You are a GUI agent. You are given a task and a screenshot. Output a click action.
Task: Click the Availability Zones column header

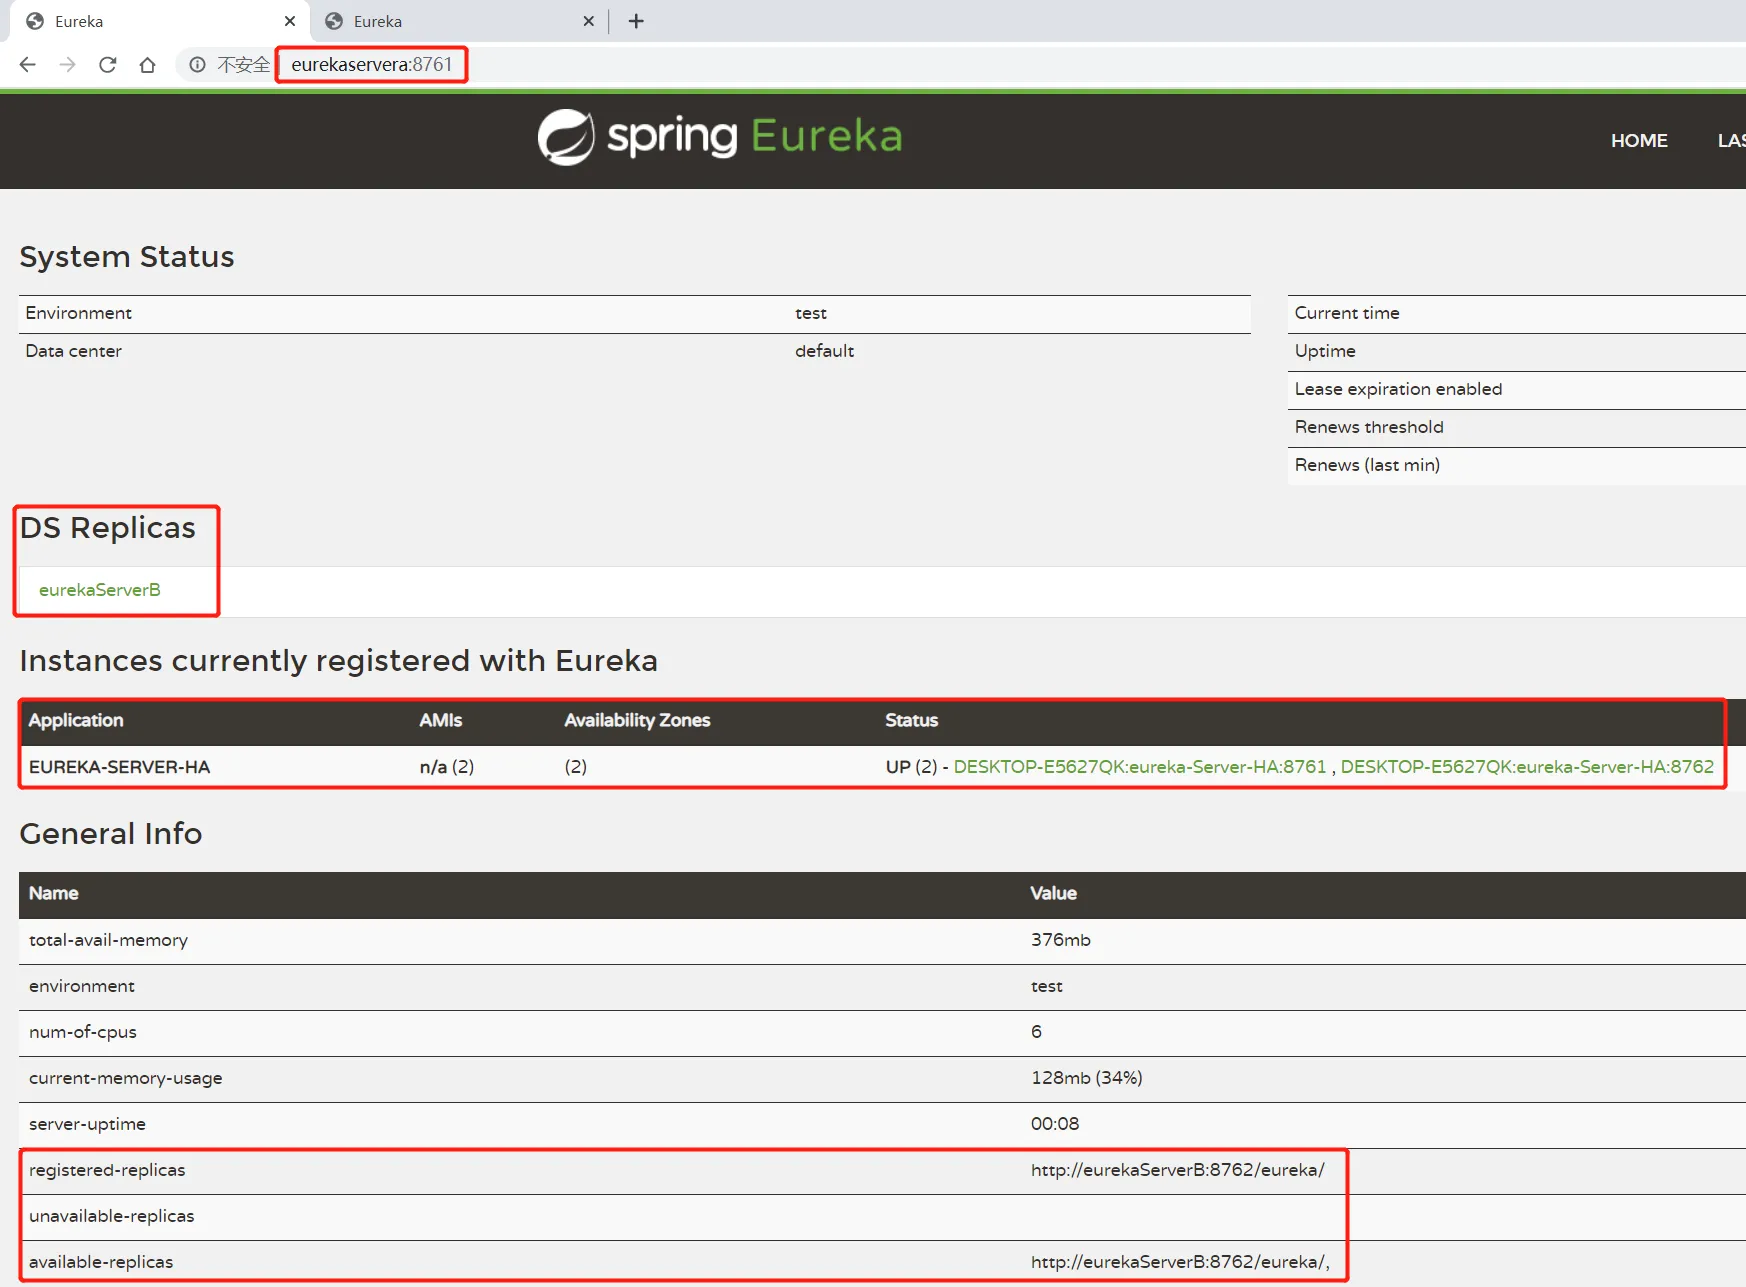point(637,720)
